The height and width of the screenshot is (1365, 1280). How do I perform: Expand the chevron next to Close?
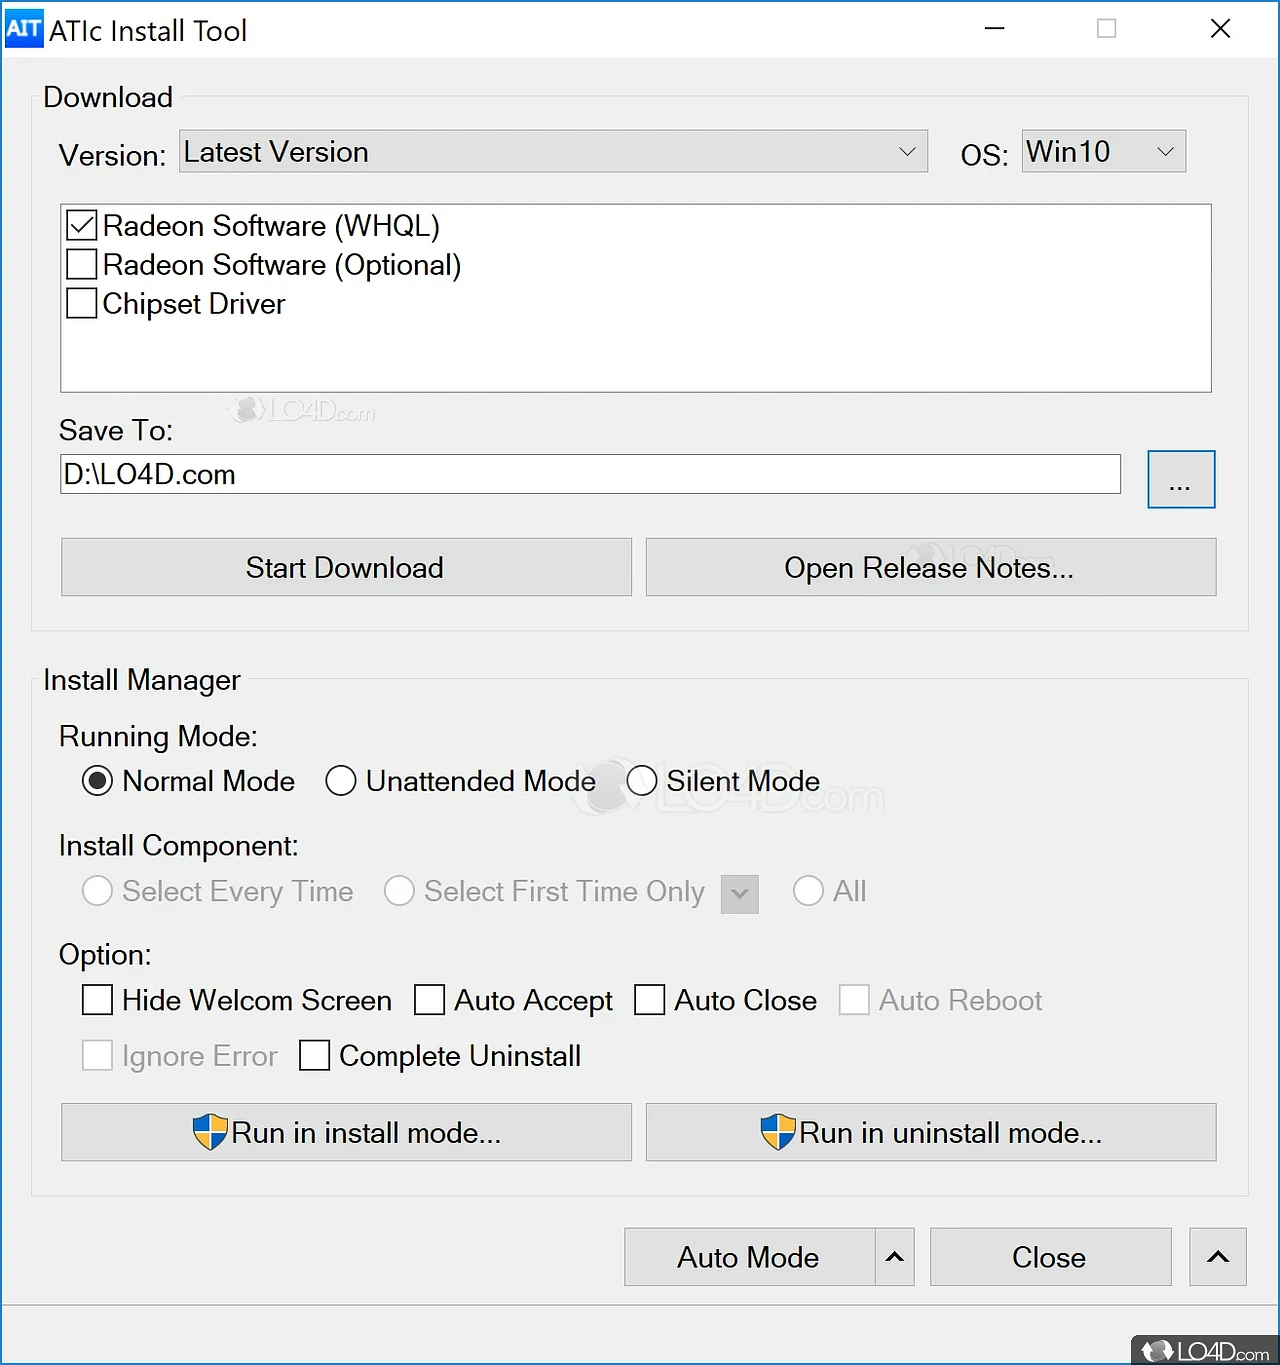click(x=1217, y=1257)
